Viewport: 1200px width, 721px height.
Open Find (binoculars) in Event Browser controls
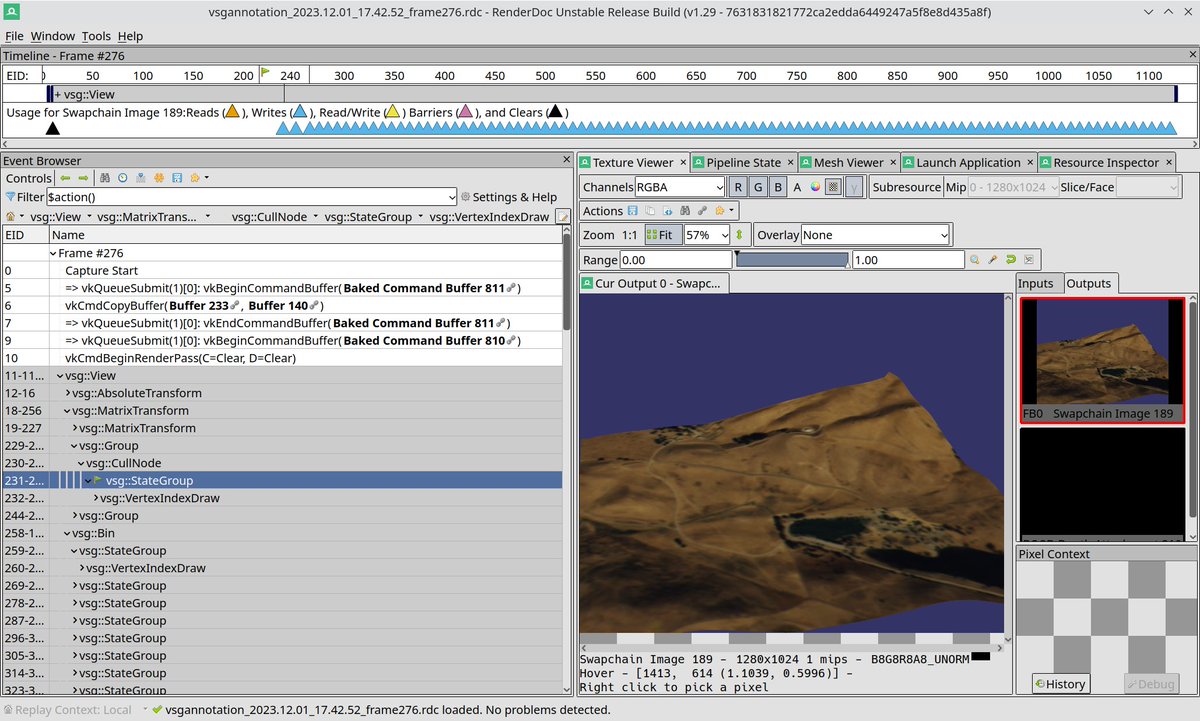click(105, 178)
